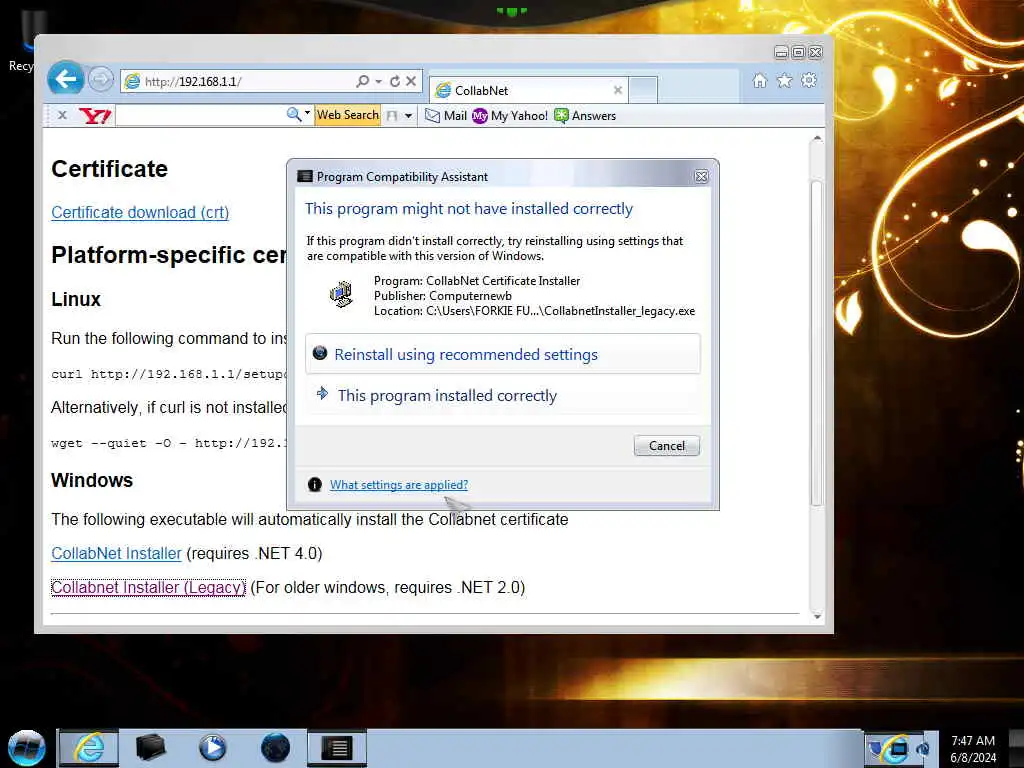Click the curl command code line
The width and height of the screenshot is (1024, 768).
[x=168, y=374]
